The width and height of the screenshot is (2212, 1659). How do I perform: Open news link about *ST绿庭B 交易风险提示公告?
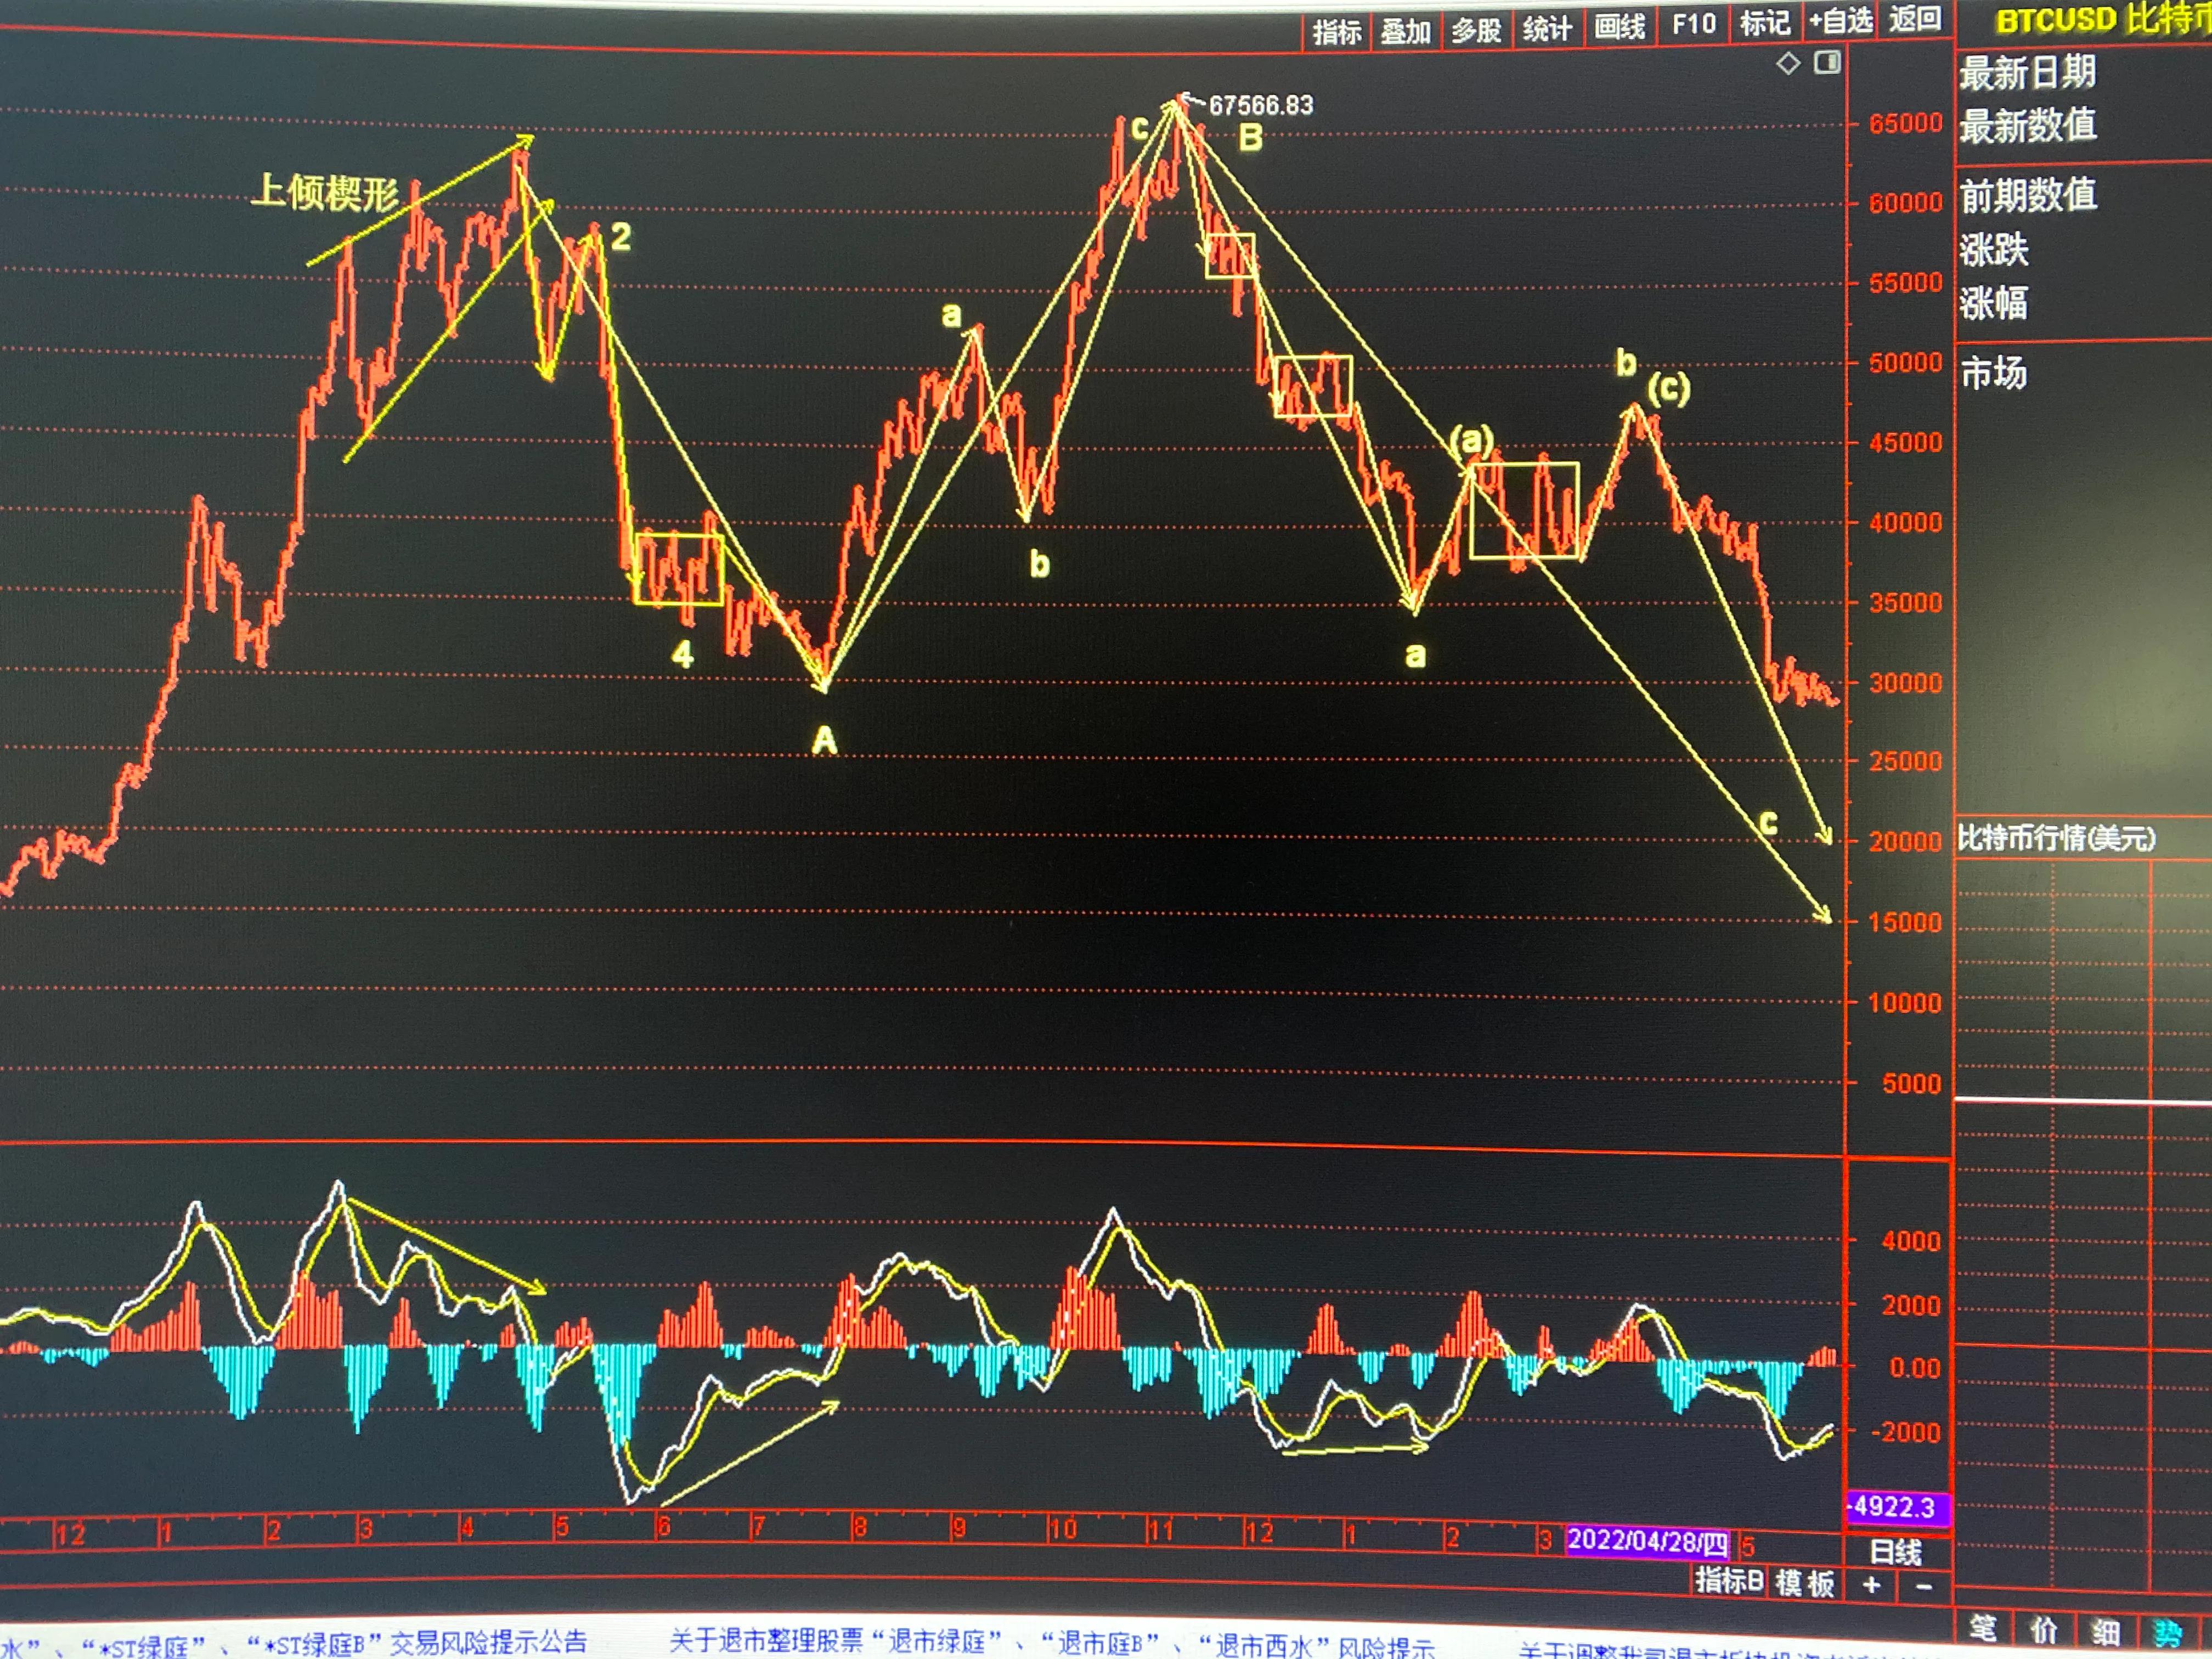click(416, 1642)
